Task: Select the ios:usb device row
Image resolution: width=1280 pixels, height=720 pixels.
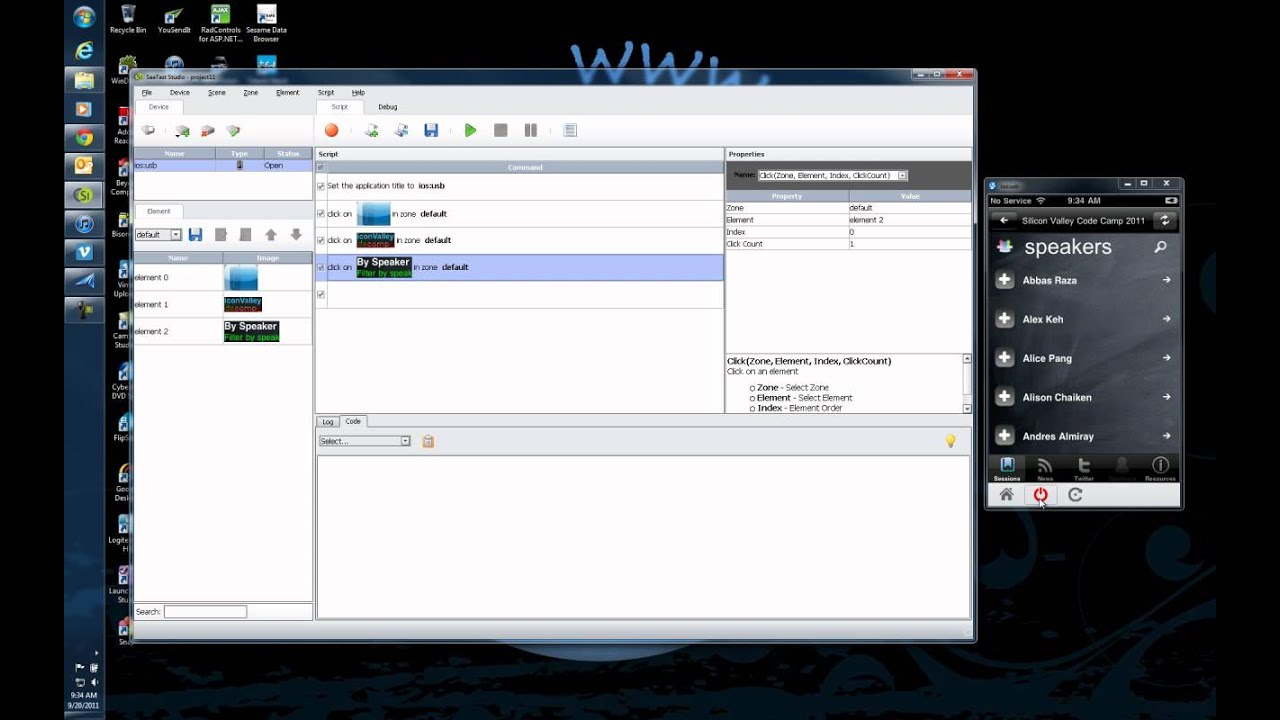Action: pos(224,165)
